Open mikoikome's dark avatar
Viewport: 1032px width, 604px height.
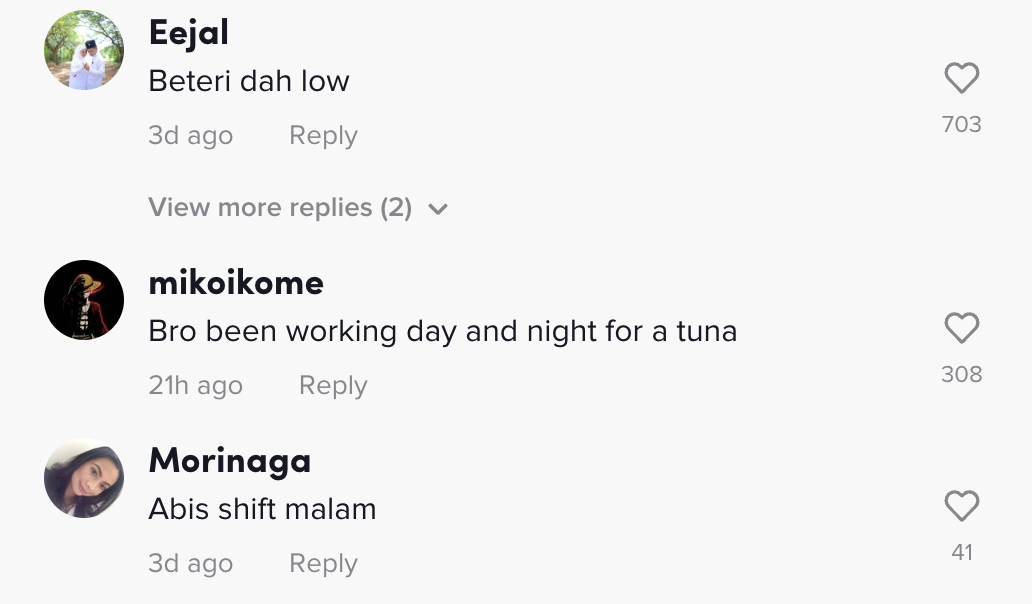84,300
